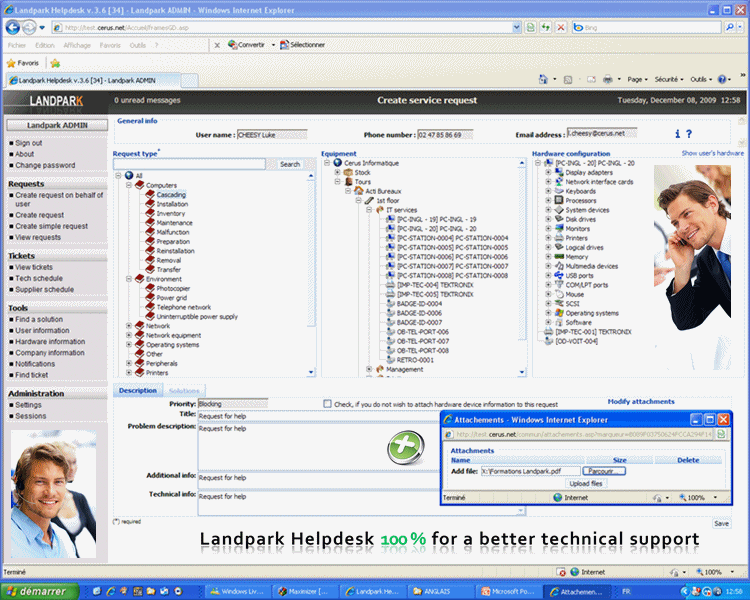Click the Memory hardware icon
Viewport: 750px width, 600px height.
coord(559,257)
